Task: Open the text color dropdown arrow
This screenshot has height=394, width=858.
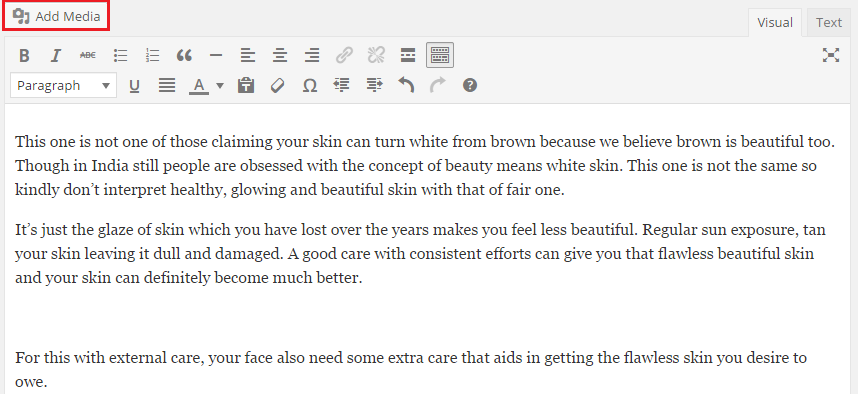Action: tap(220, 85)
